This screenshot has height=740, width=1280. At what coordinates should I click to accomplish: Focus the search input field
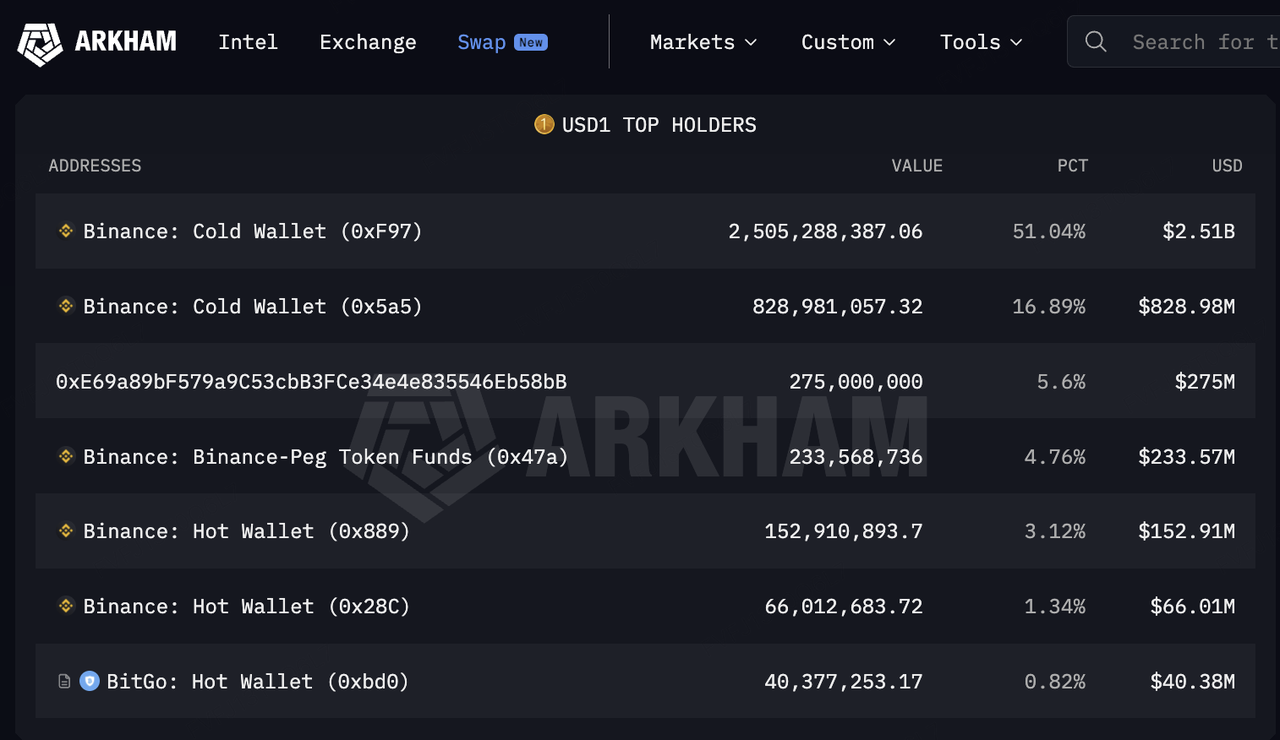(1200, 42)
